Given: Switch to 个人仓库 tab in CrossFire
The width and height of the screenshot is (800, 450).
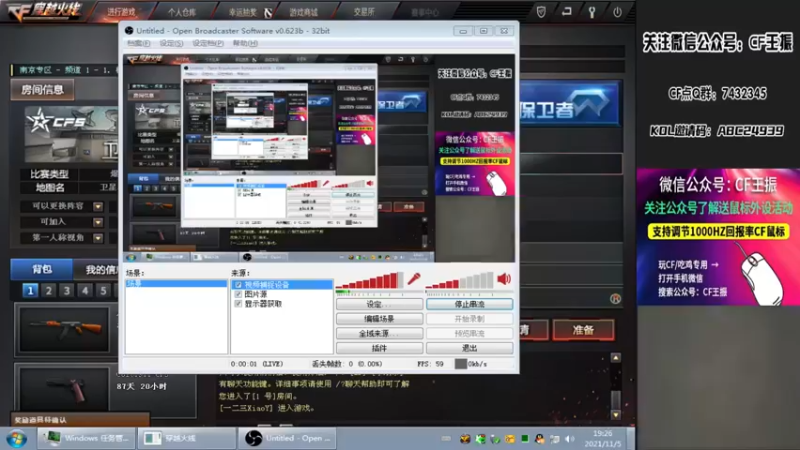Looking at the screenshot, I should 182,12.
